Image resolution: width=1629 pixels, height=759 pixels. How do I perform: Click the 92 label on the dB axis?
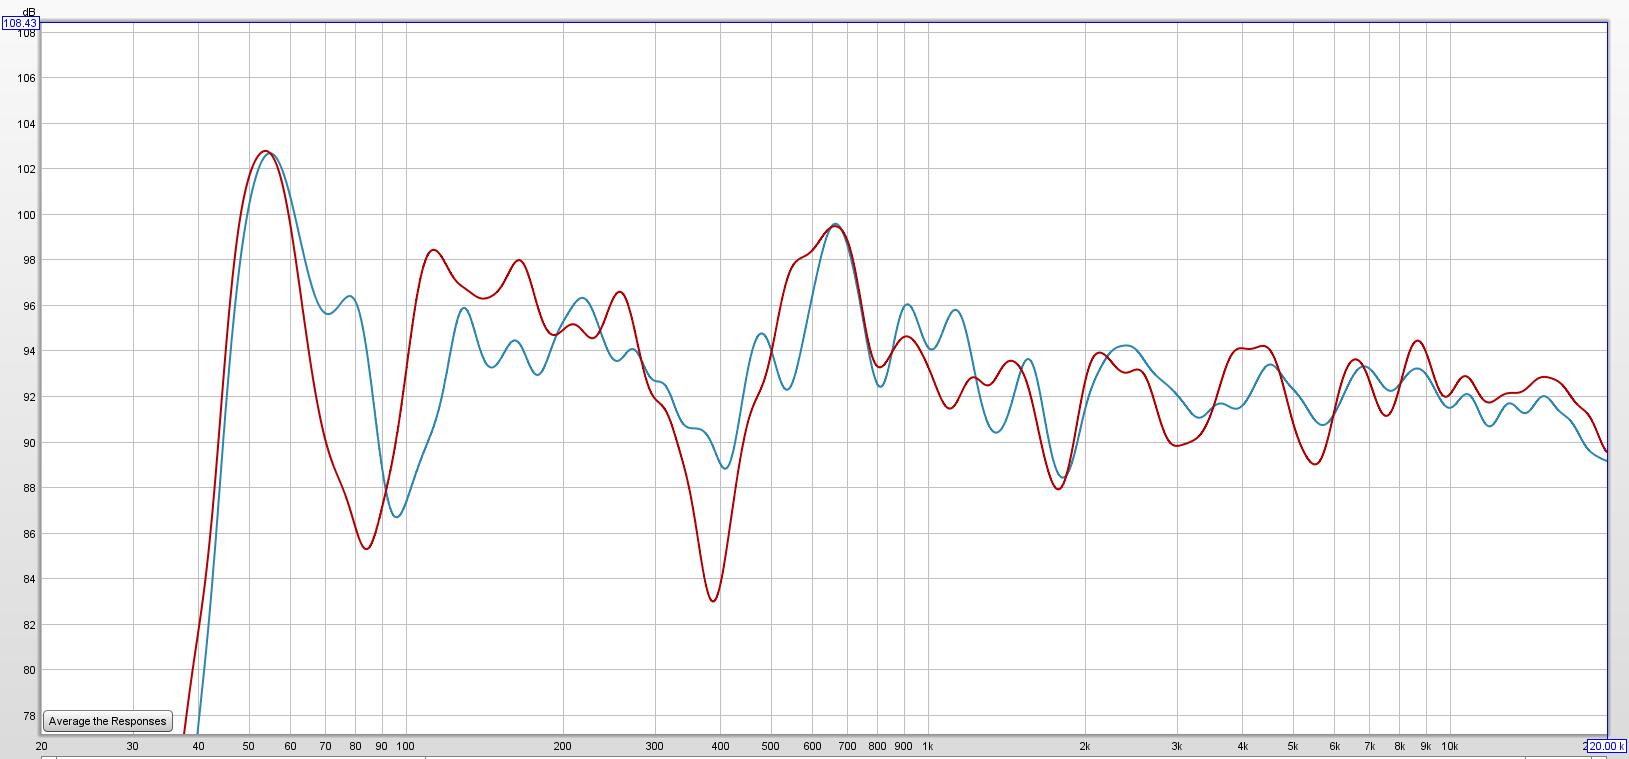click(30, 397)
